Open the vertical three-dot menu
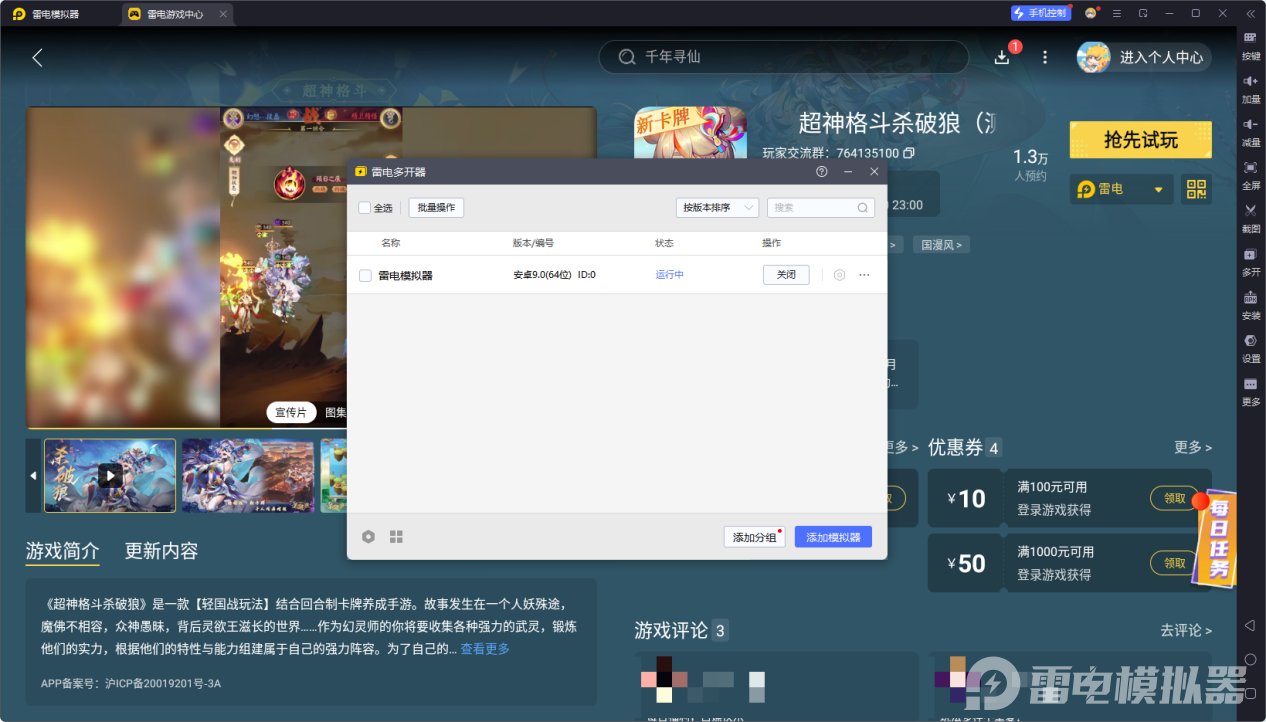 1045,57
